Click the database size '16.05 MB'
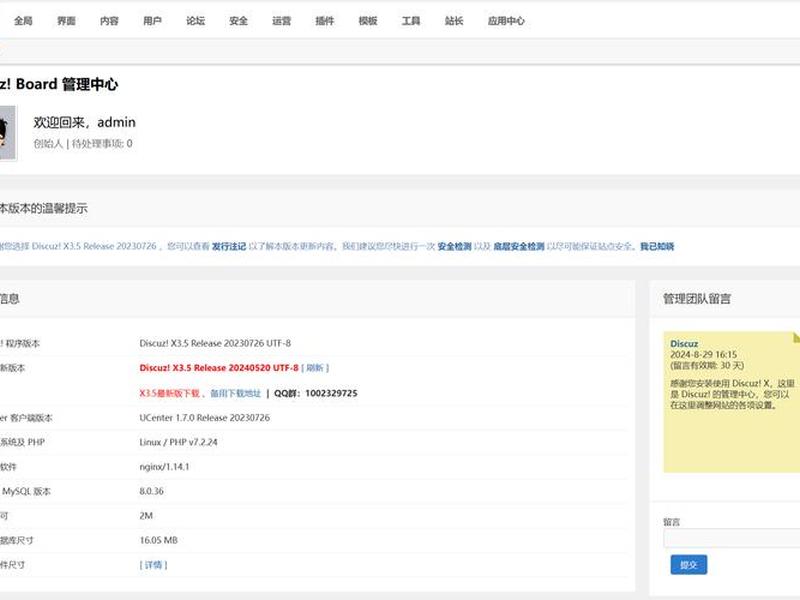 click(159, 540)
